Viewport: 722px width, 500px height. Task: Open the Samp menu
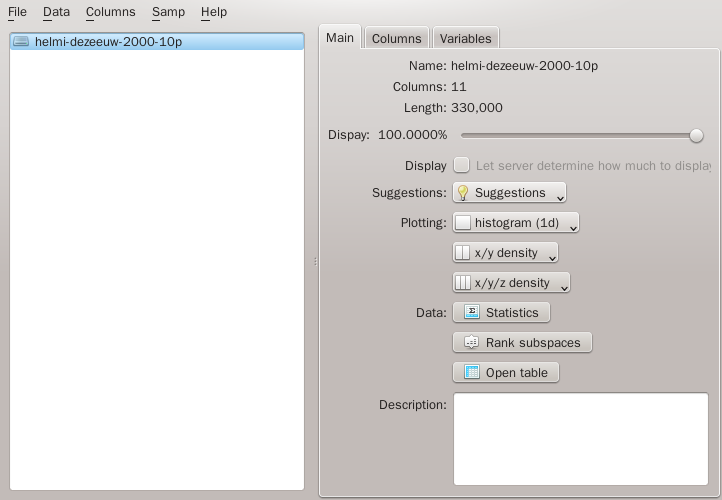168,12
